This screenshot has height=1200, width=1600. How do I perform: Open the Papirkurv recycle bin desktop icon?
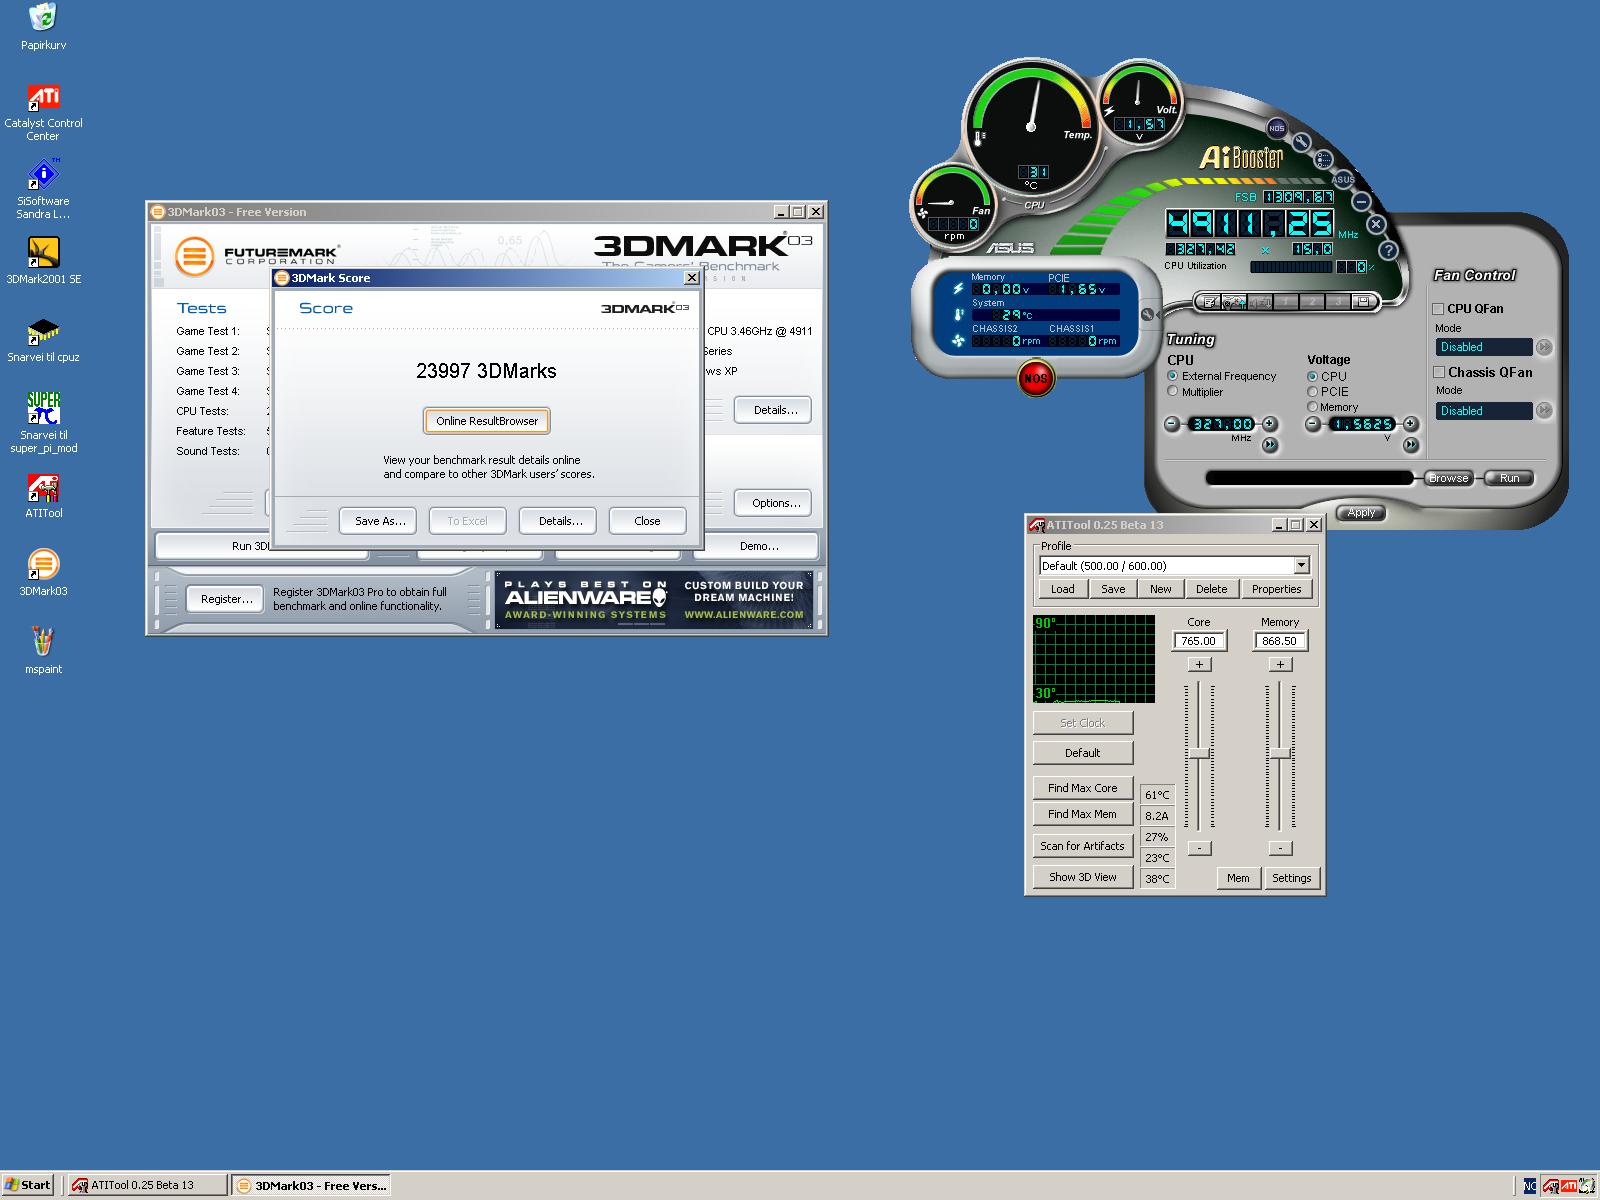coord(43,27)
